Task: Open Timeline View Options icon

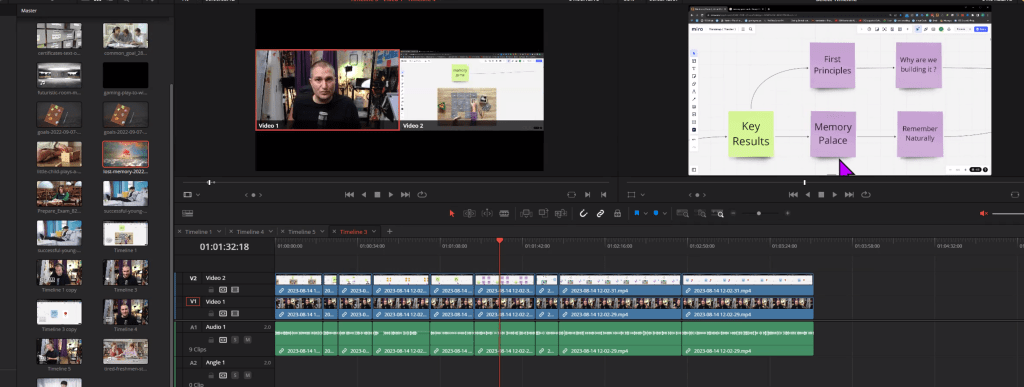Action: 187,213
